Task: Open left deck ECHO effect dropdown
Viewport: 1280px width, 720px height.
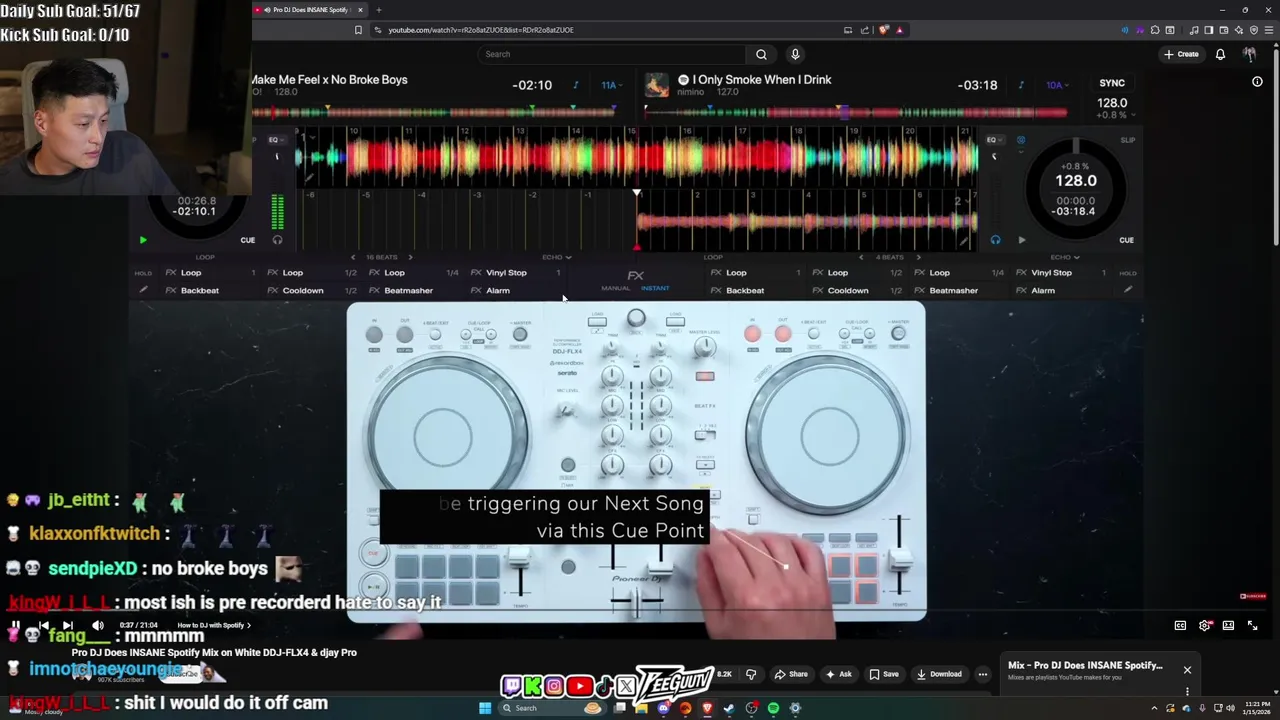Action: click(556, 257)
